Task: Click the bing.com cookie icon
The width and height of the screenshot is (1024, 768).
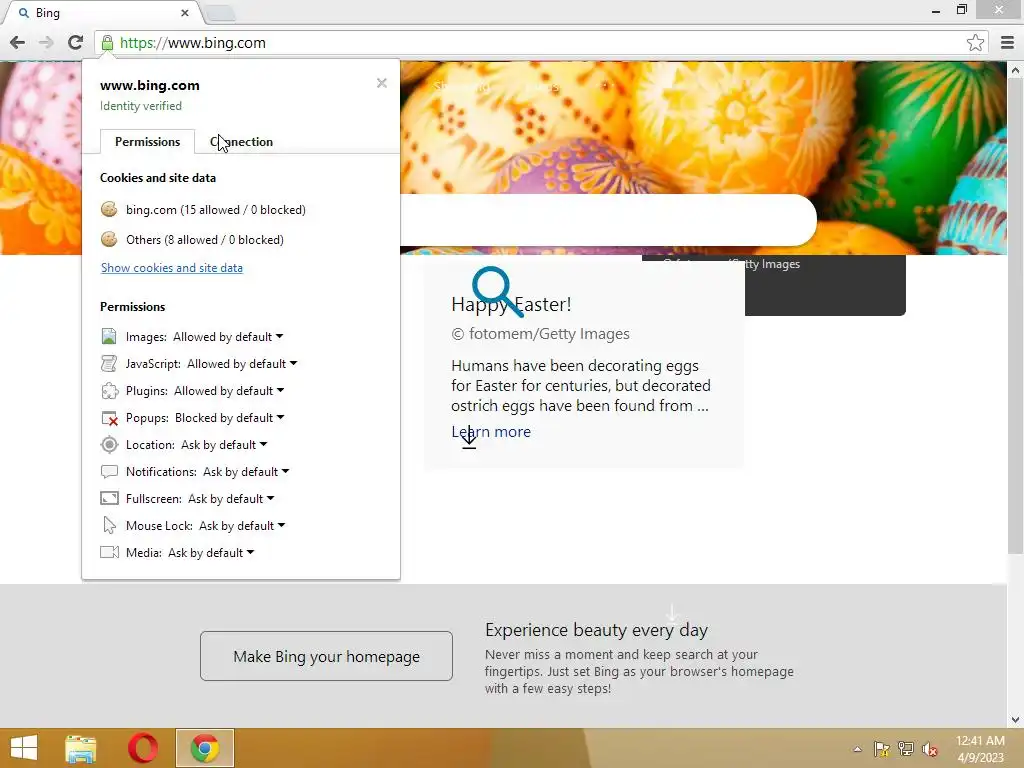Action: (x=109, y=210)
